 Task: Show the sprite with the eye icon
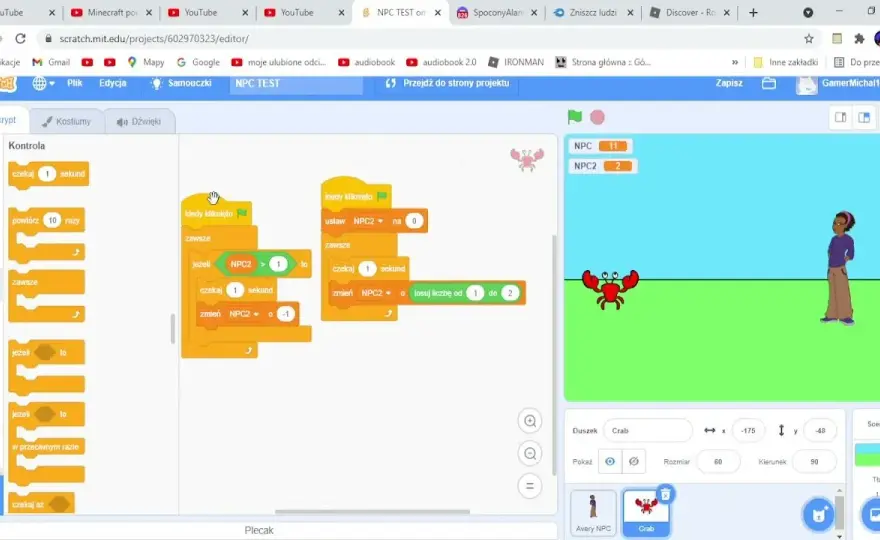(x=610, y=461)
